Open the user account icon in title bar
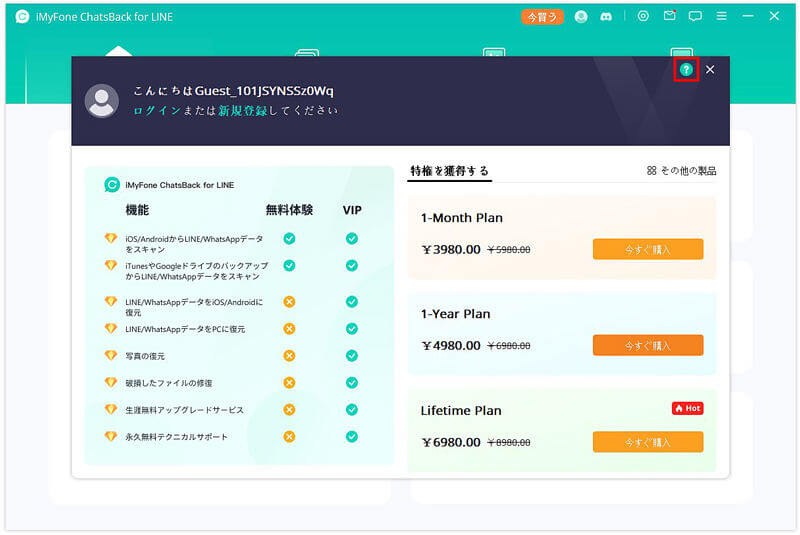800x535 pixels. point(581,17)
